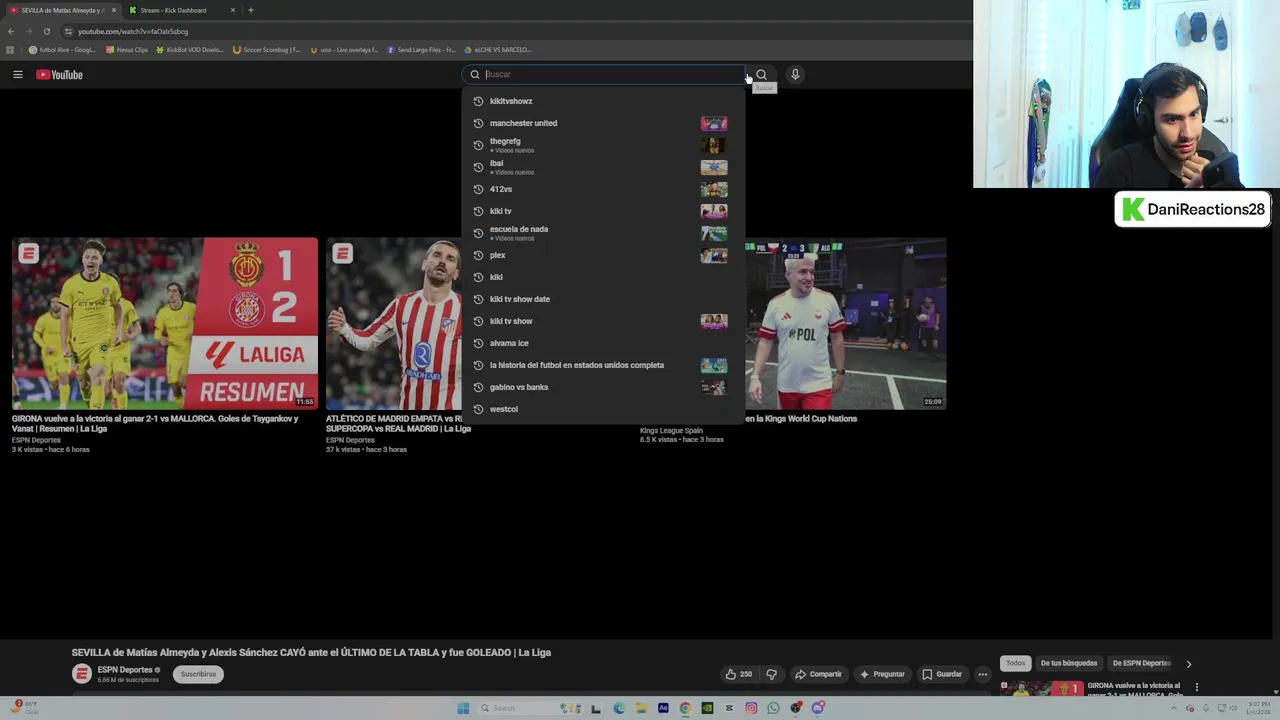Click the magnifier search button beside the search box
Image resolution: width=1280 pixels, height=720 pixels.
[x=761, y=74]
